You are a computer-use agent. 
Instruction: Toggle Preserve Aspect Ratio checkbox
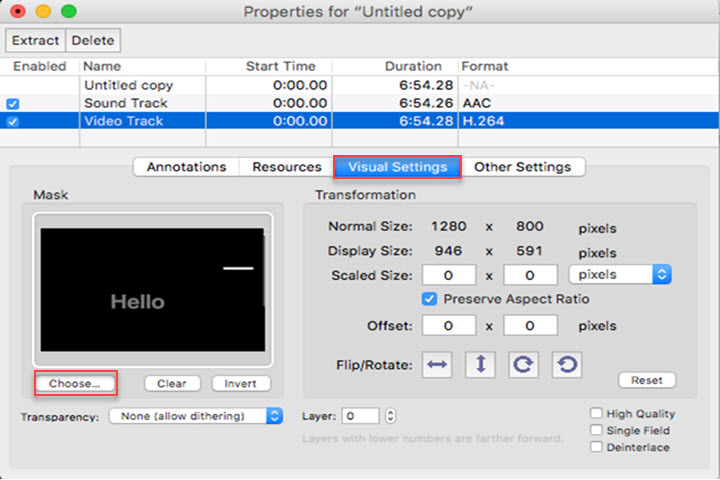(x=429, y=299)
